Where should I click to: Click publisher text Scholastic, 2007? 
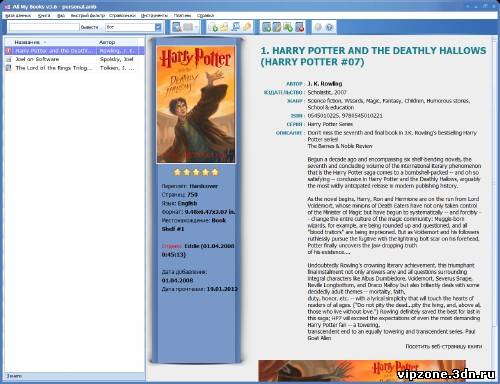[x=327, y=92]
